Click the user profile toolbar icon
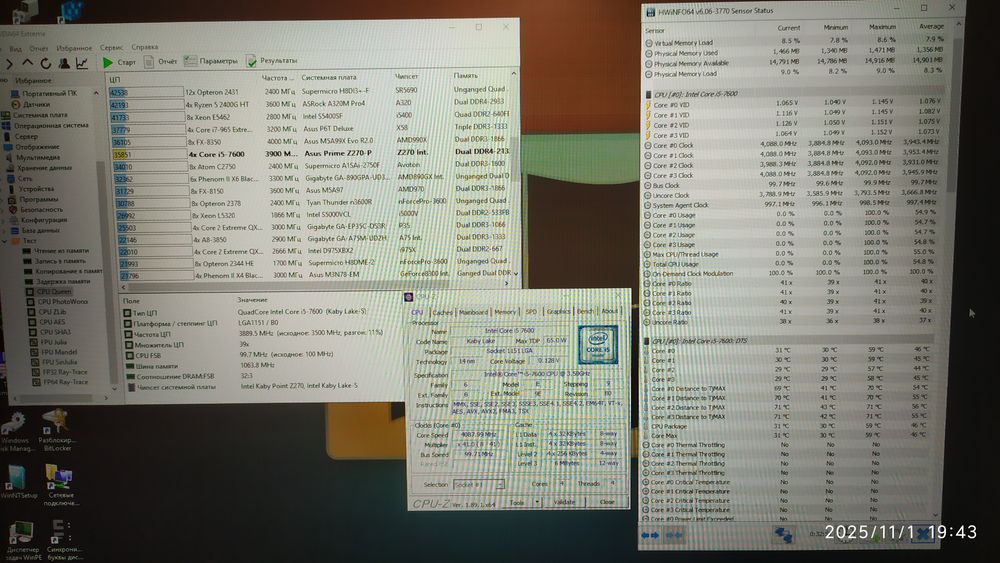The width and height of the screenshot is (1000, 563). 64,63
